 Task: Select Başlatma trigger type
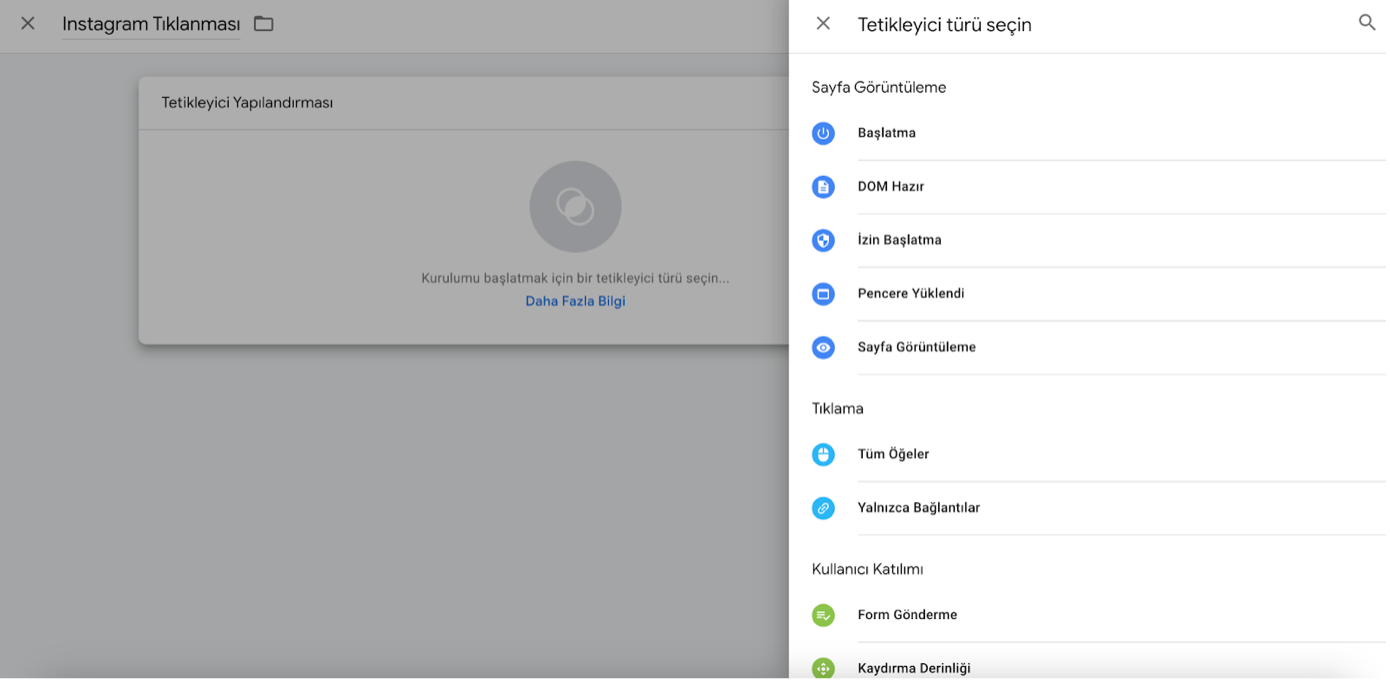click(886, 133)
